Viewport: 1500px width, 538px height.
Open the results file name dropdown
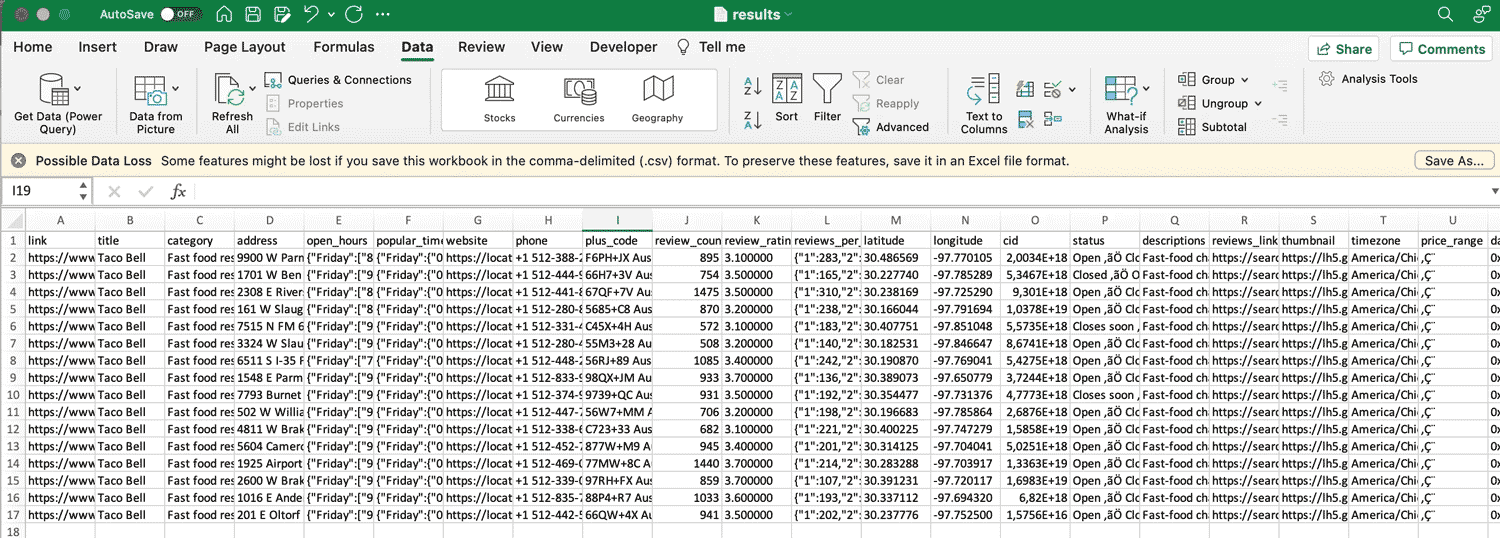tap(788, 15)
